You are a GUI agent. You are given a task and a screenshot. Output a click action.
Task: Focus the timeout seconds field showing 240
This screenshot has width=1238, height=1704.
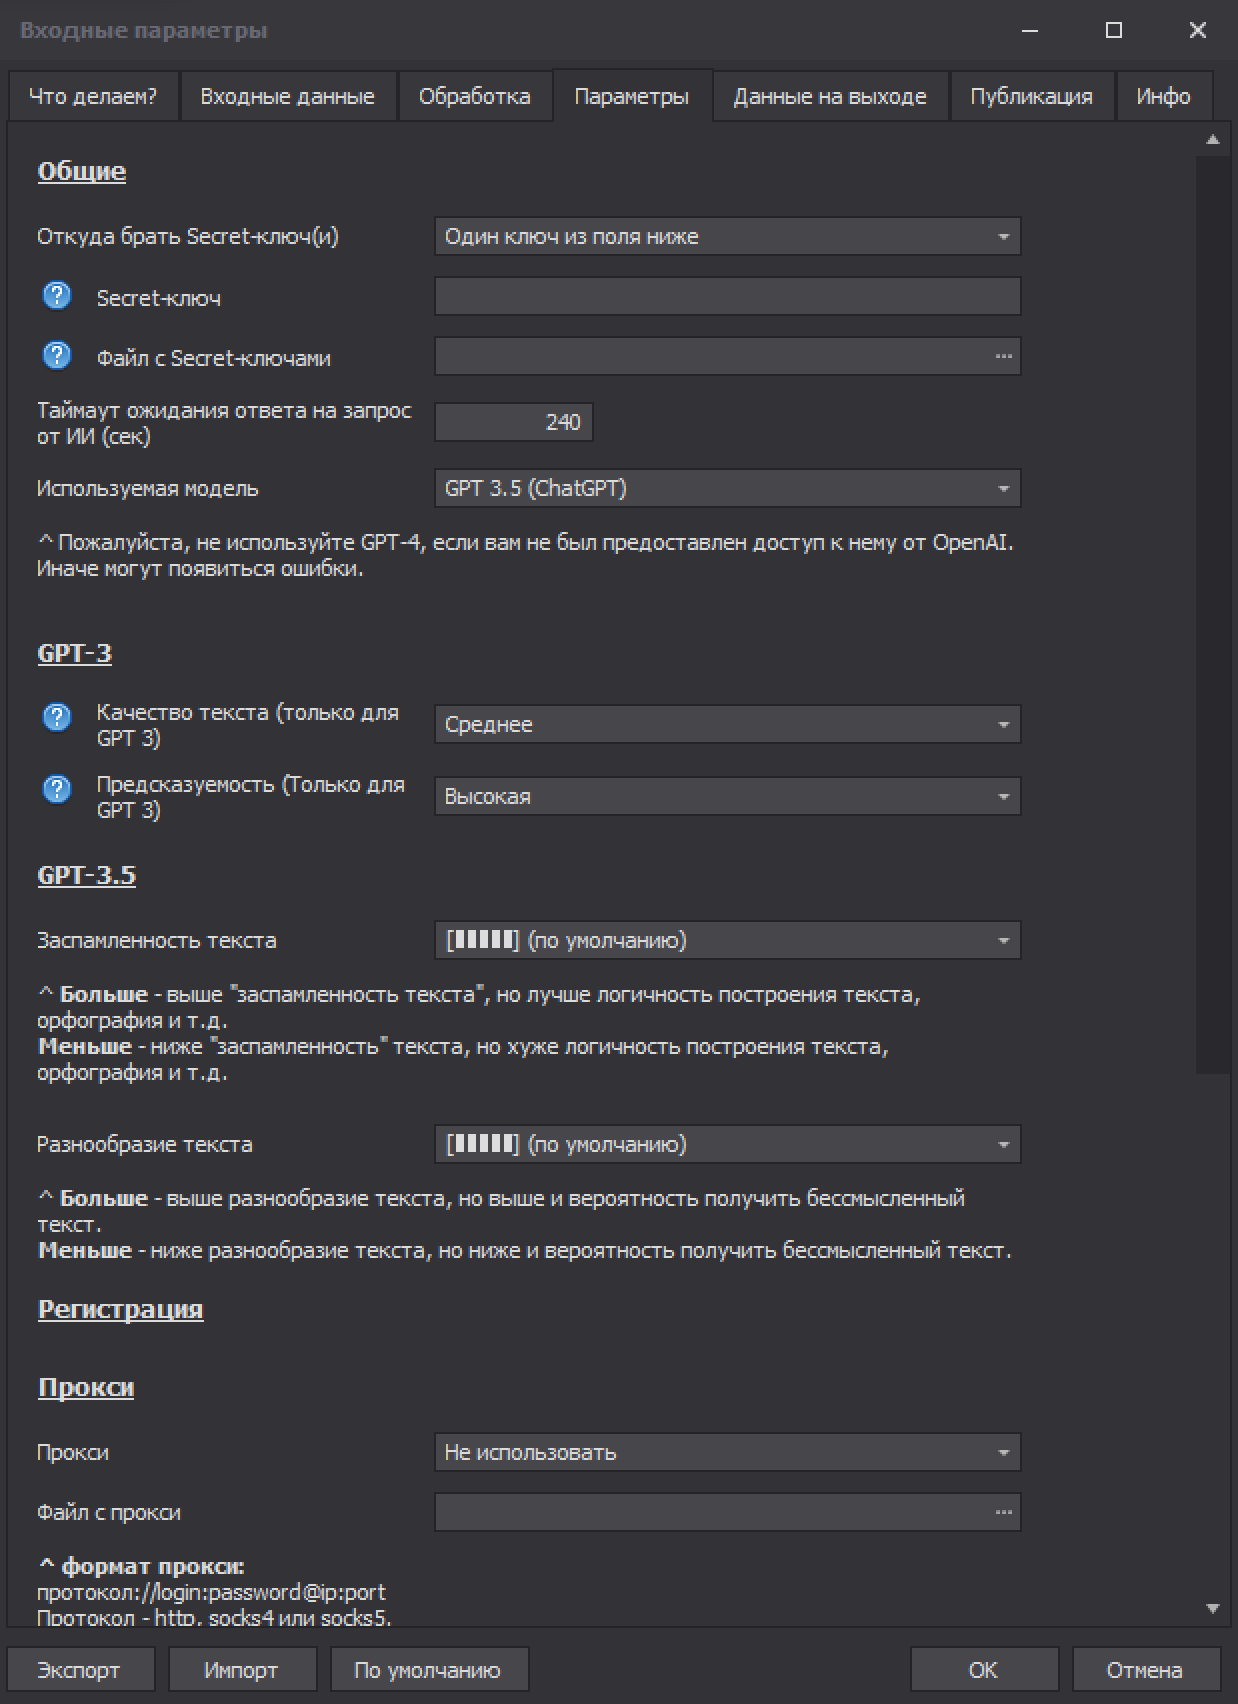(514, 423)
